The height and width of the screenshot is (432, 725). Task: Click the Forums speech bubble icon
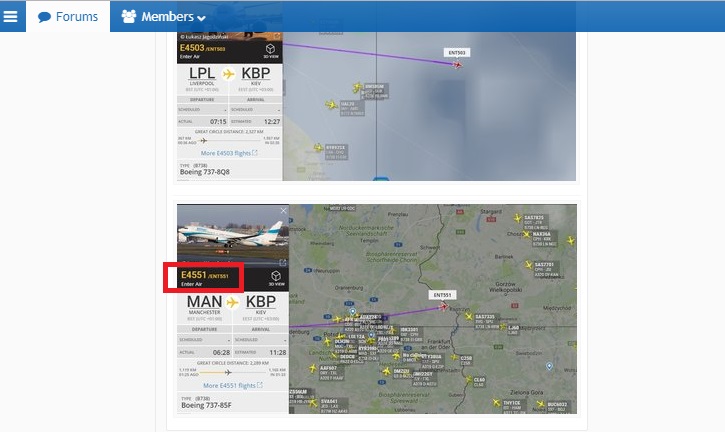coord(44,17)
